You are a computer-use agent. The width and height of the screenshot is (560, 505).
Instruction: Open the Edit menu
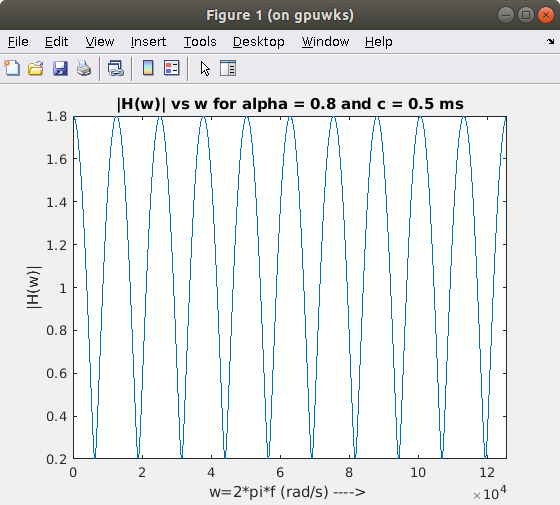(56, 42)
